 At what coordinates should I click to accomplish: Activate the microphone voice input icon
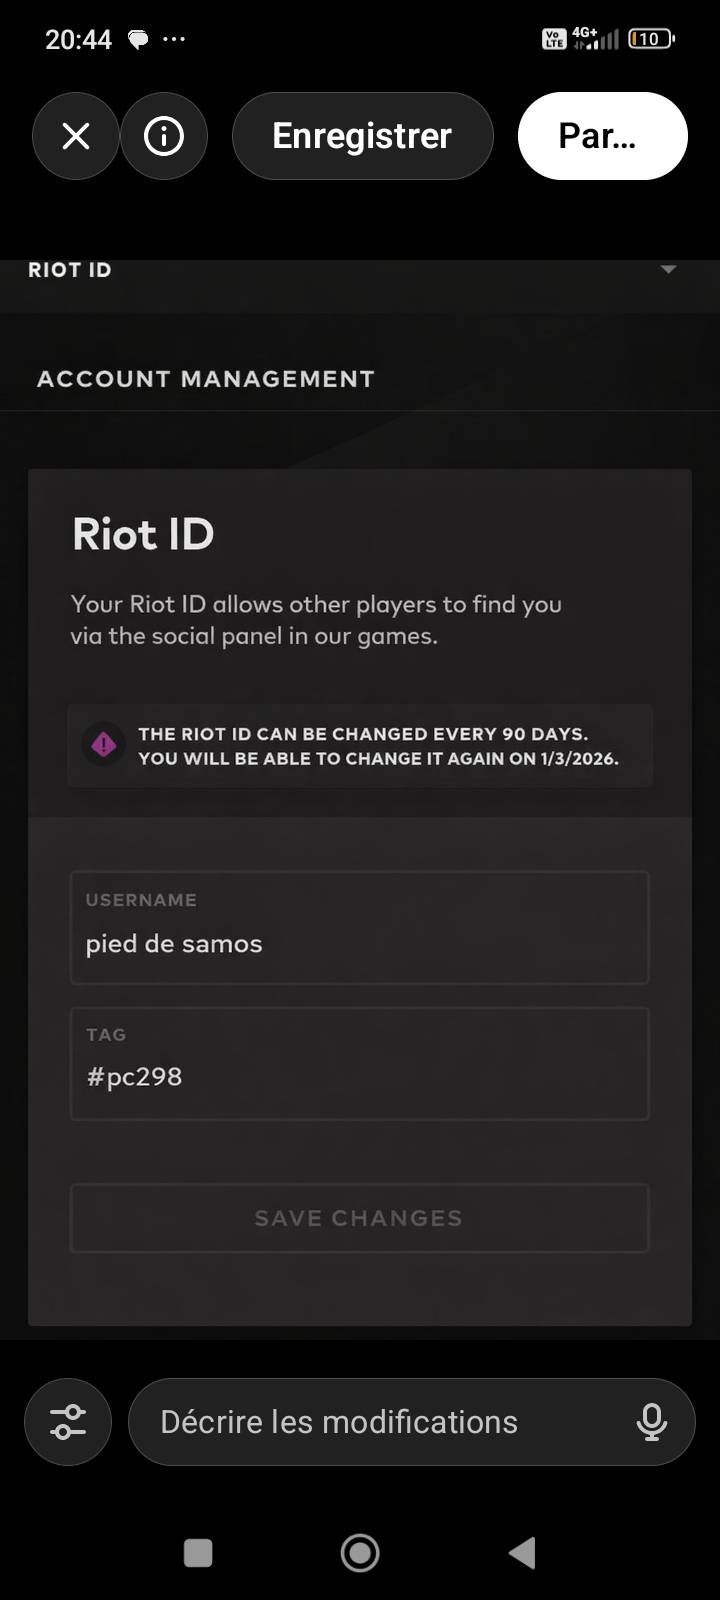[x=652, y=1422]
